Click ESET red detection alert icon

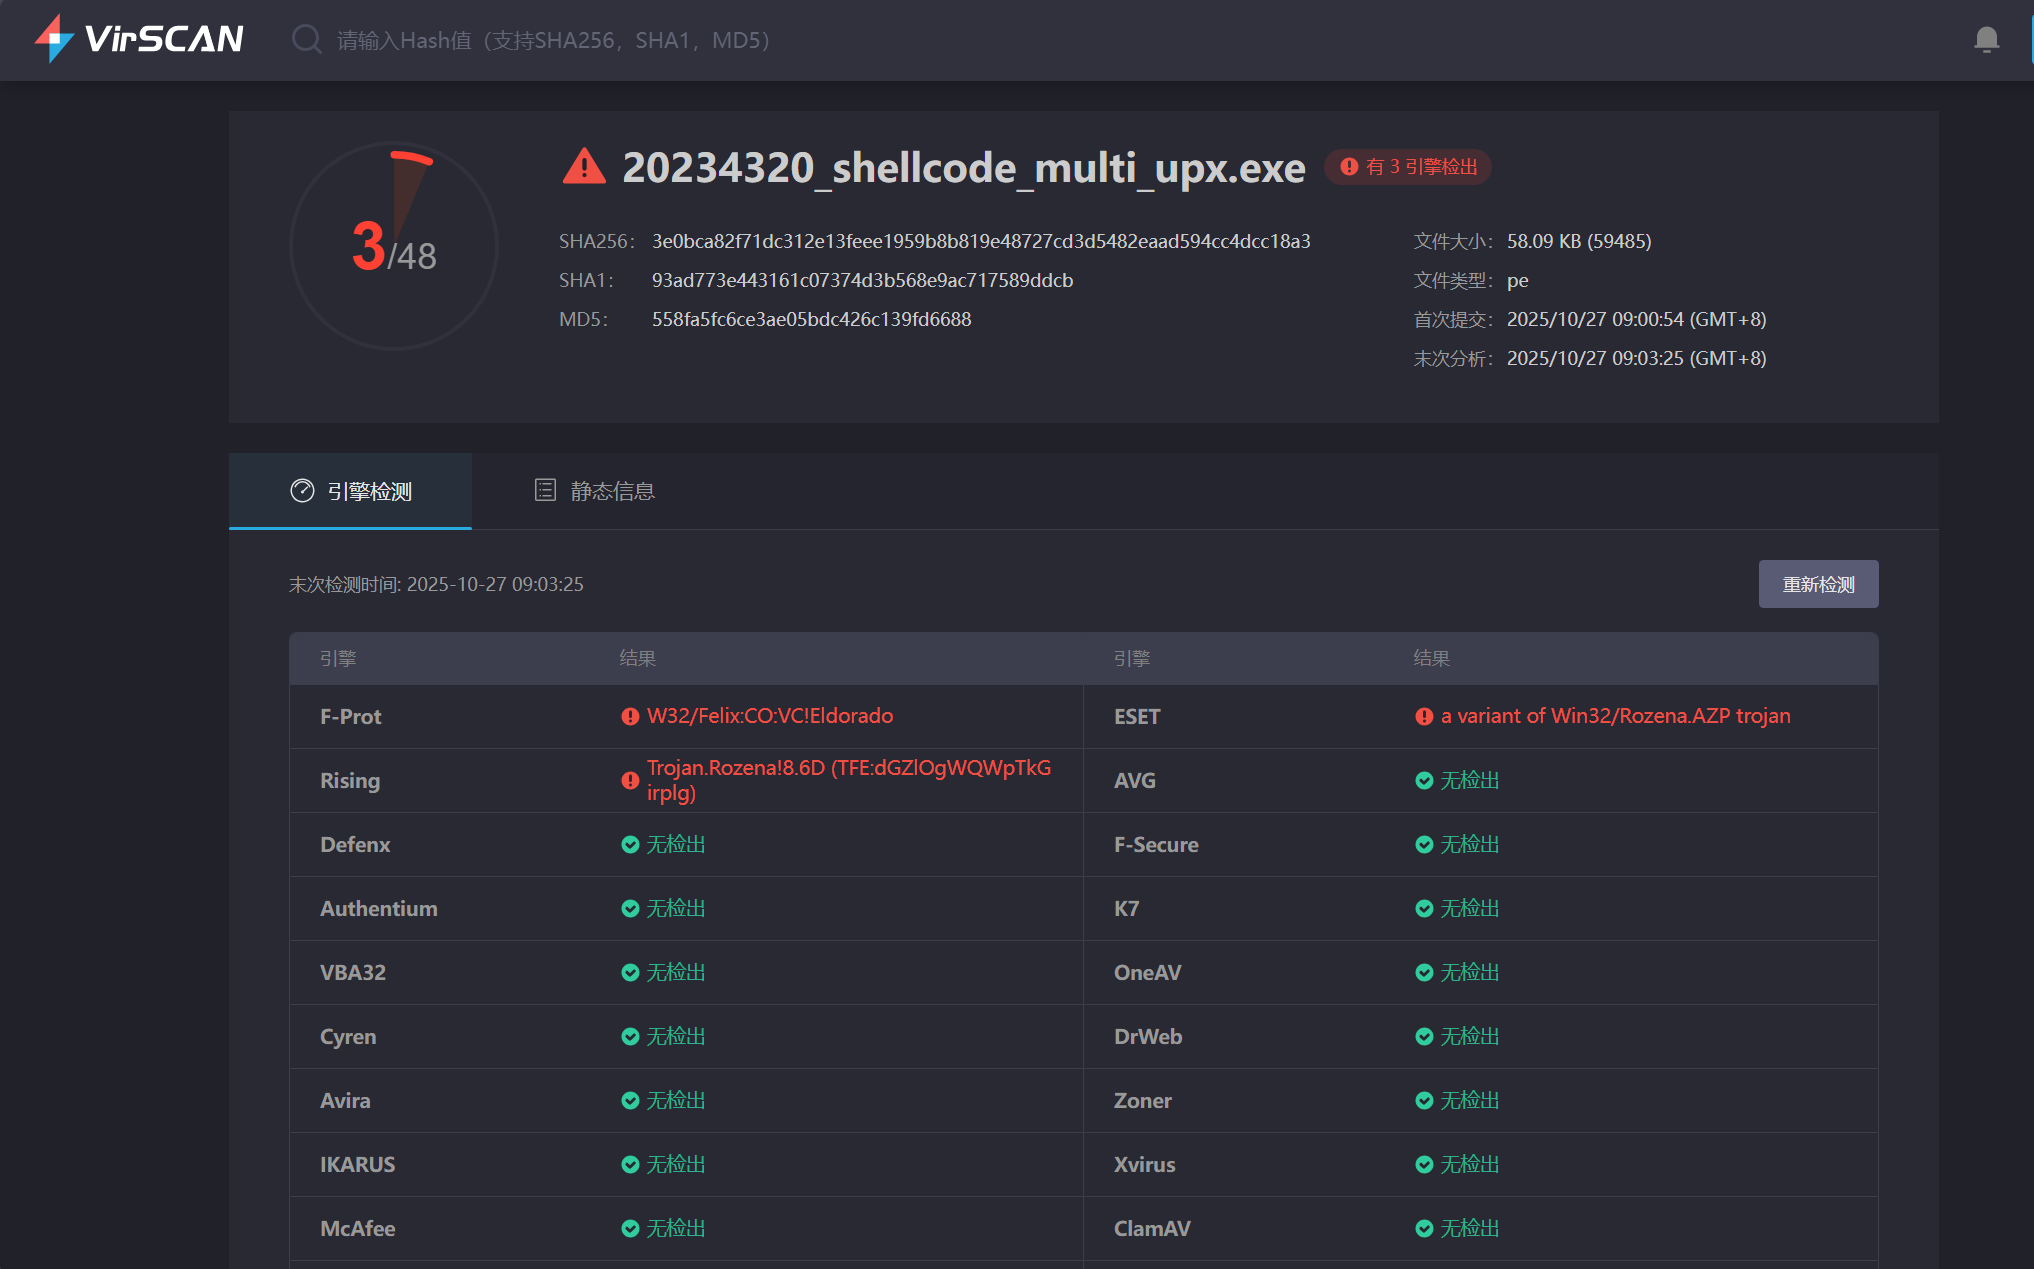click(1424, 716)
